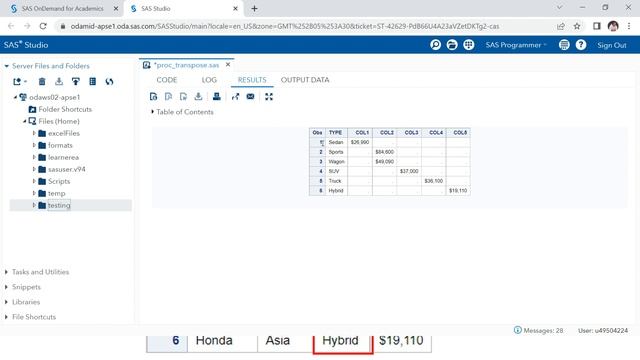This screenshot has height=360, width=640.
Task: Select the sasuser.v94 folder
Action: [x=67, y=169]
